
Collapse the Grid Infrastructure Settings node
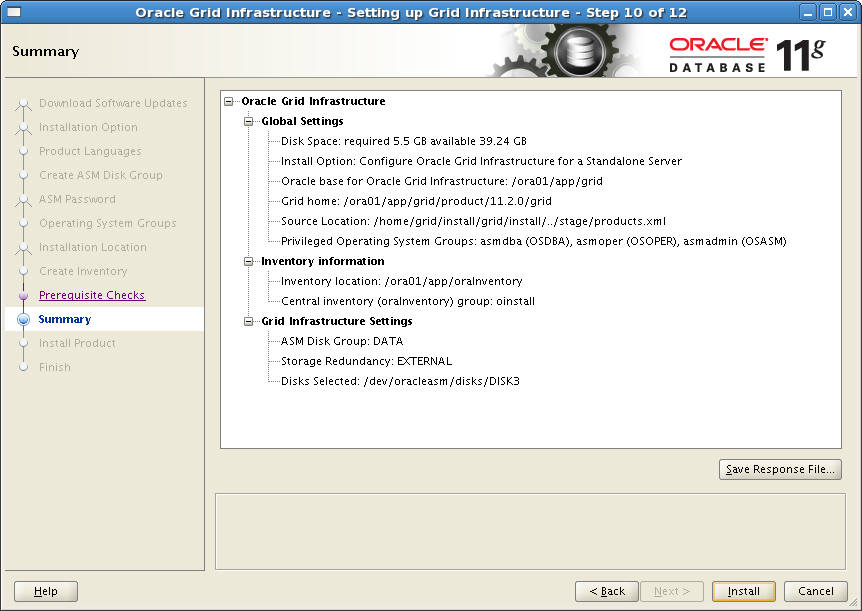tap(248, 321)
